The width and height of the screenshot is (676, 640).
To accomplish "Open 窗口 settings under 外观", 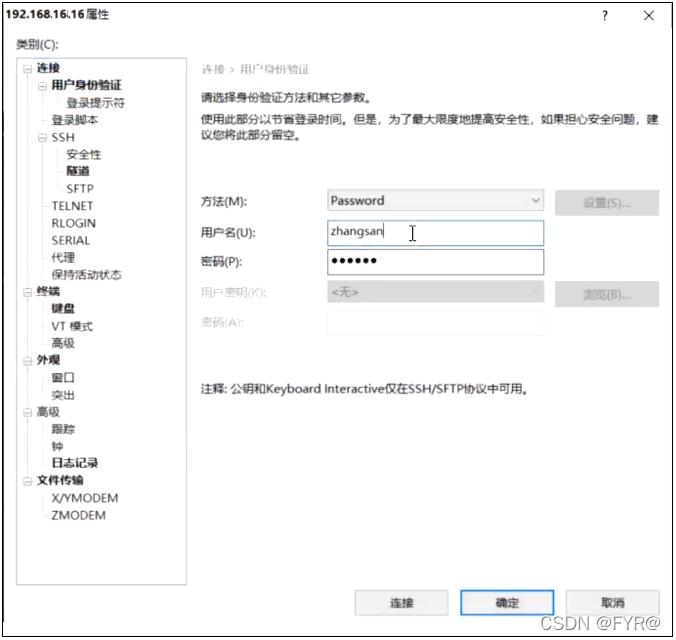I will [x=63, y=378].
